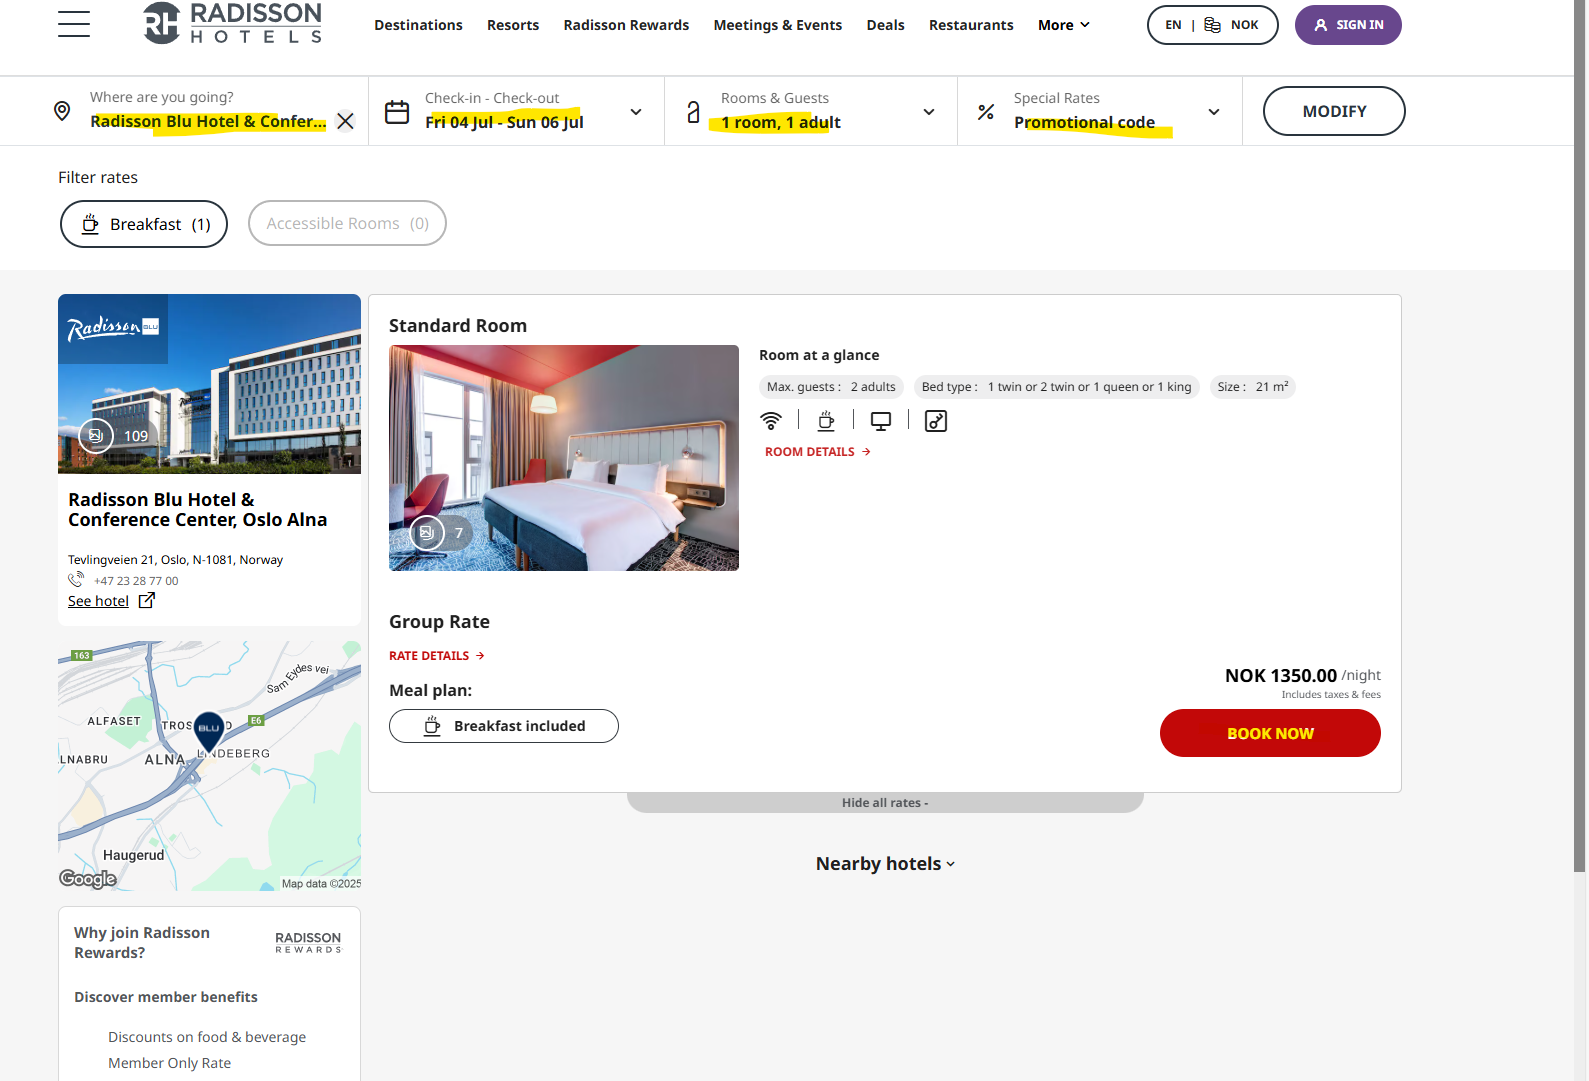Image resolution: width=1589 pixels, height=1081 pixels.
Task: Click the NOK 1350.00 price text
Action: click(x=1281, y=676)
